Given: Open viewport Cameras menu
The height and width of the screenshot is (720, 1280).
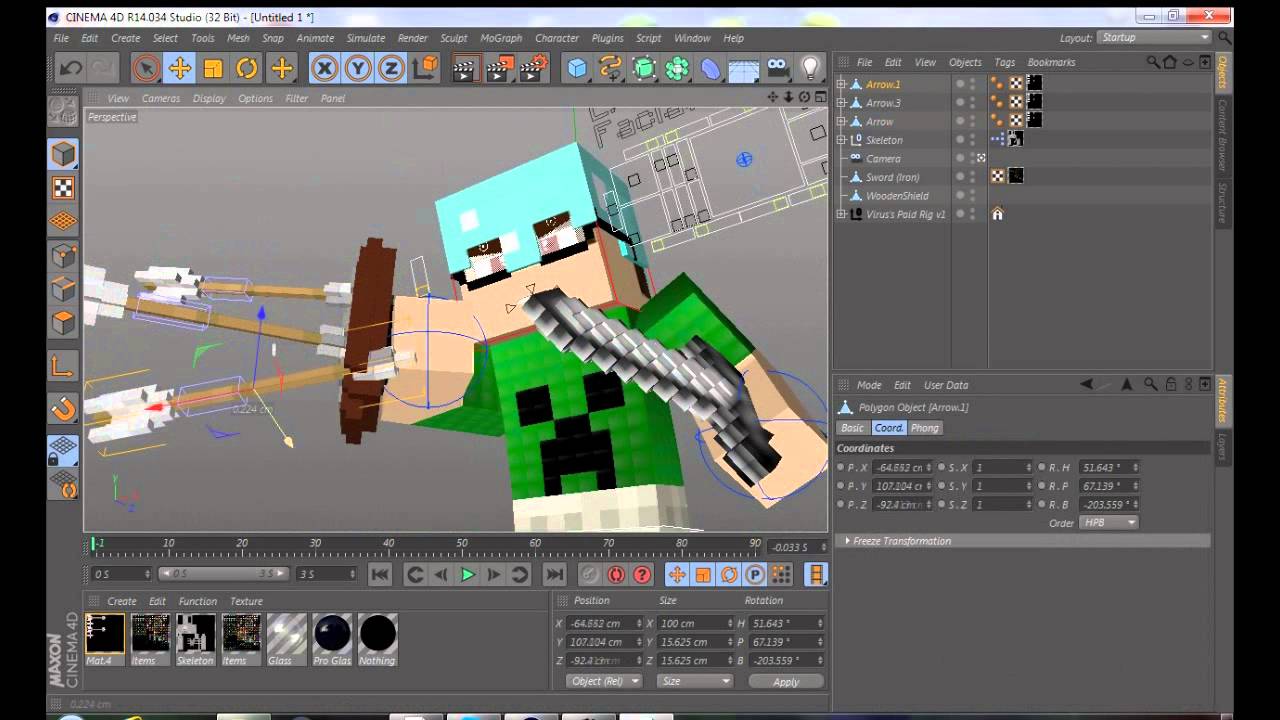Looking at the screenshot, I should click(x=161, y=98).
